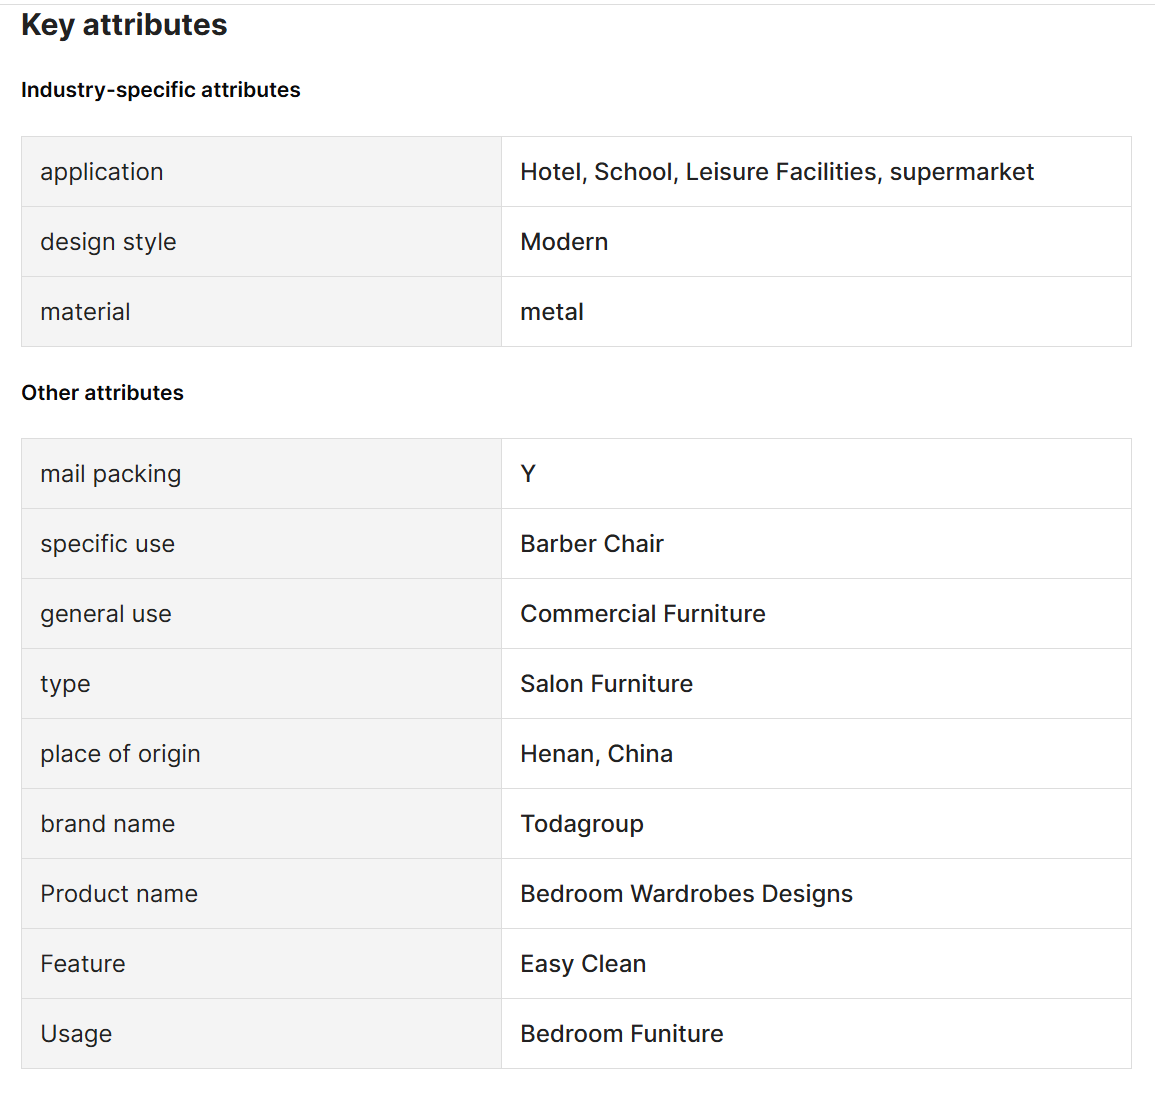The height and width of the screenshot is (1099, 1155).
Task: Click the mail packing label
Action: coord(110,474)
